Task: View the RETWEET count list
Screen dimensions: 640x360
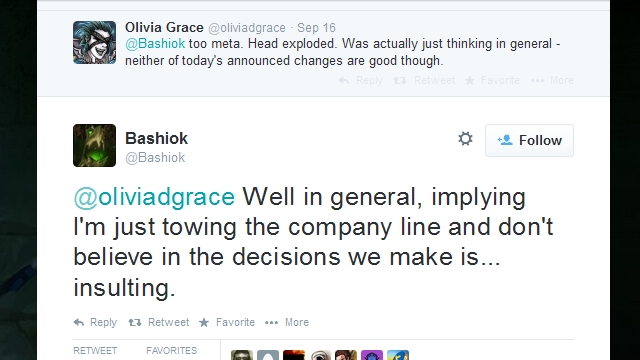Action: [x=95, y=351]
